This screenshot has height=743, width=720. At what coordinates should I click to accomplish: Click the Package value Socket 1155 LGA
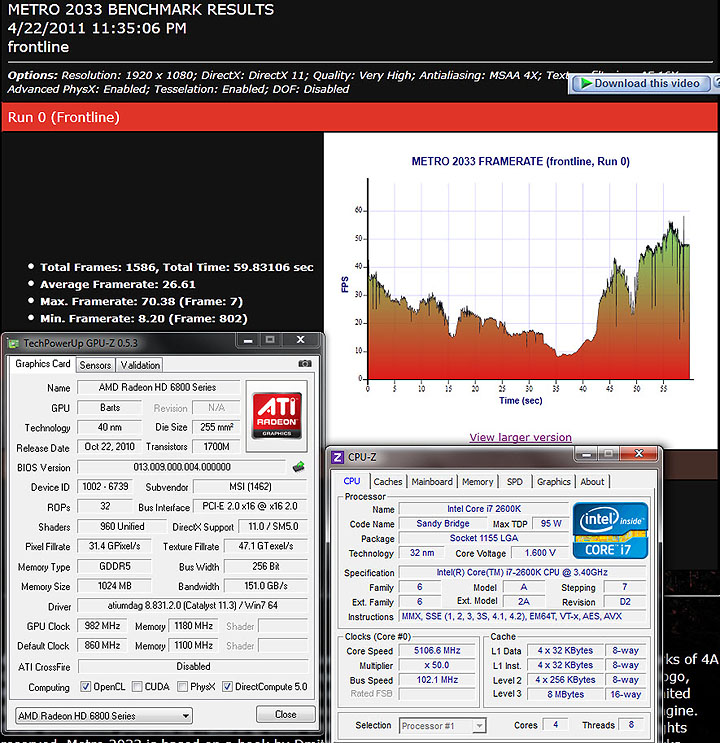pos(484,538)
